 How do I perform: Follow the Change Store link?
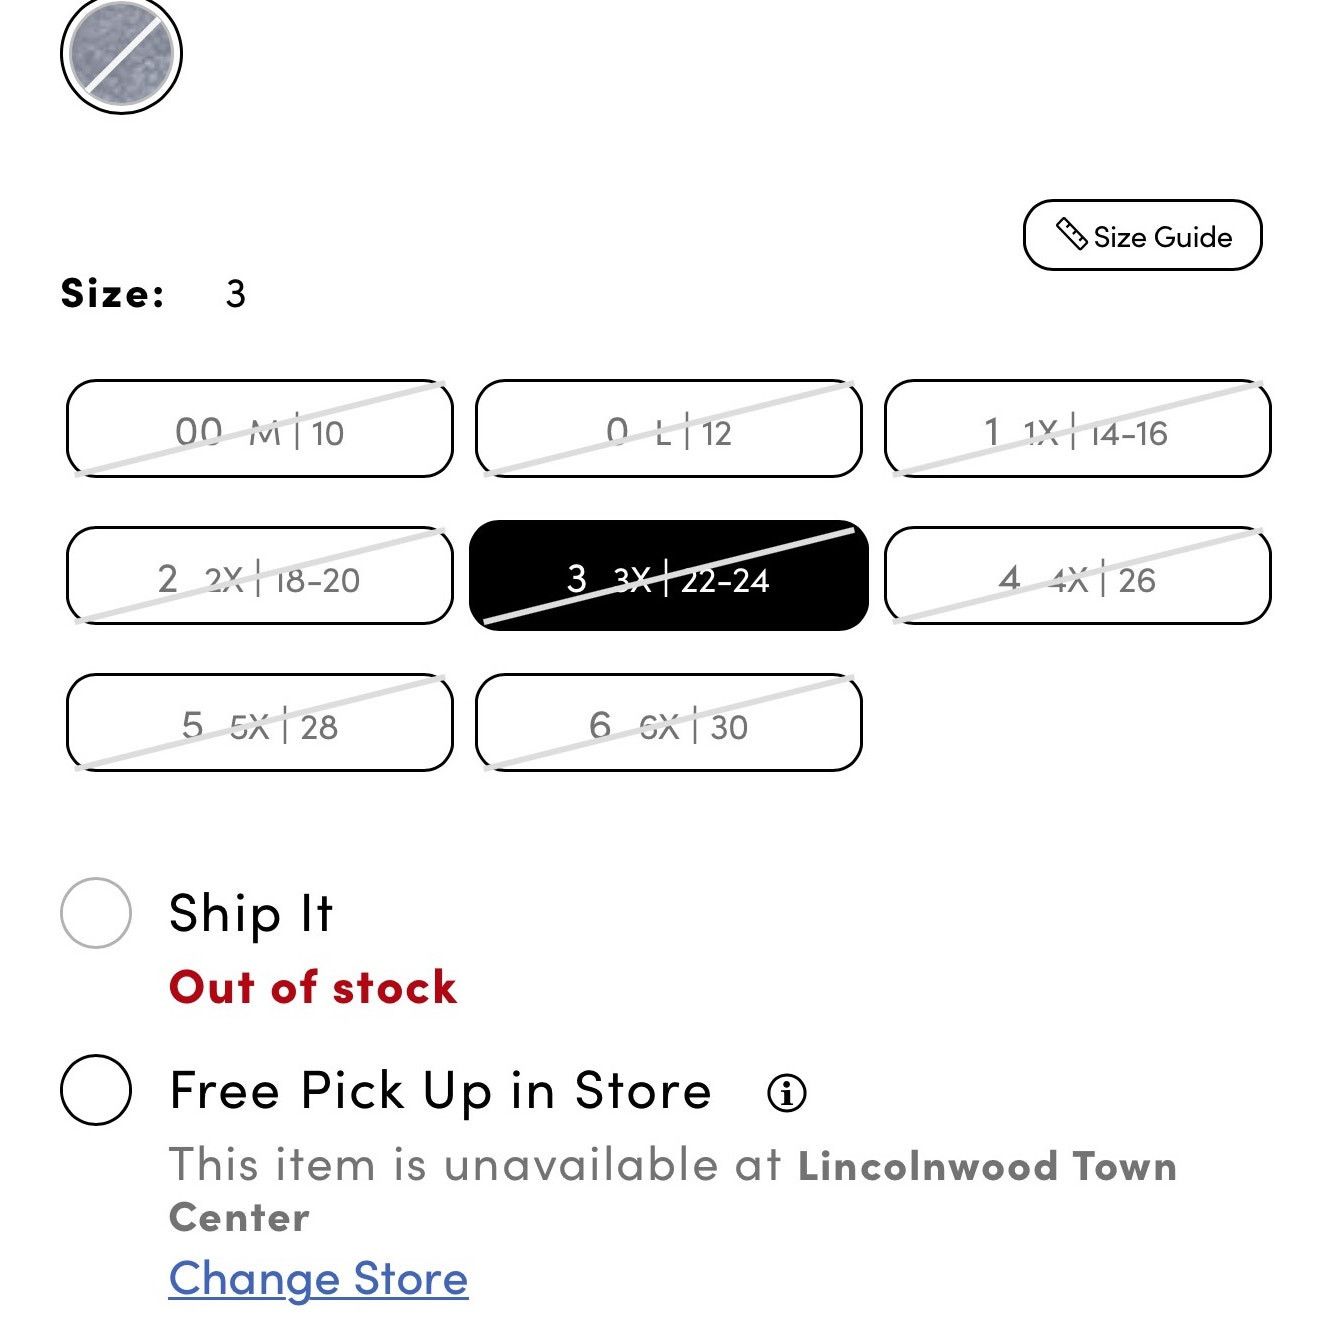pos(318,1279)
